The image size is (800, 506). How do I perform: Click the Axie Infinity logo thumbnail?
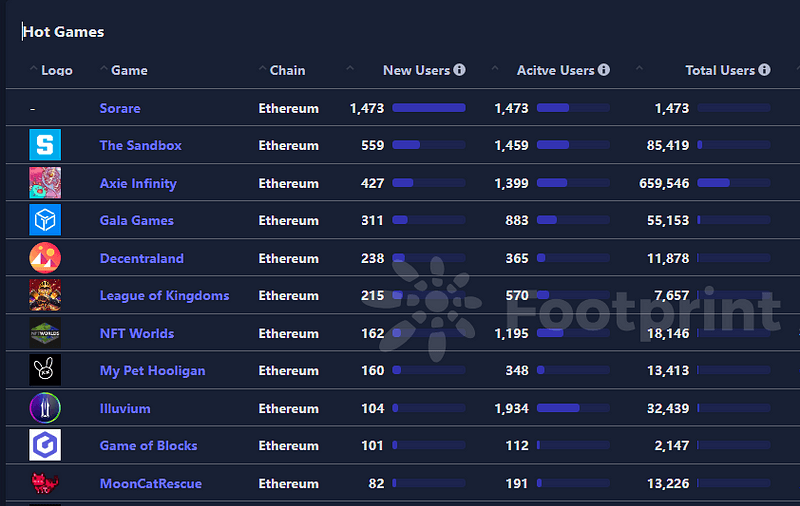point(45,183)
